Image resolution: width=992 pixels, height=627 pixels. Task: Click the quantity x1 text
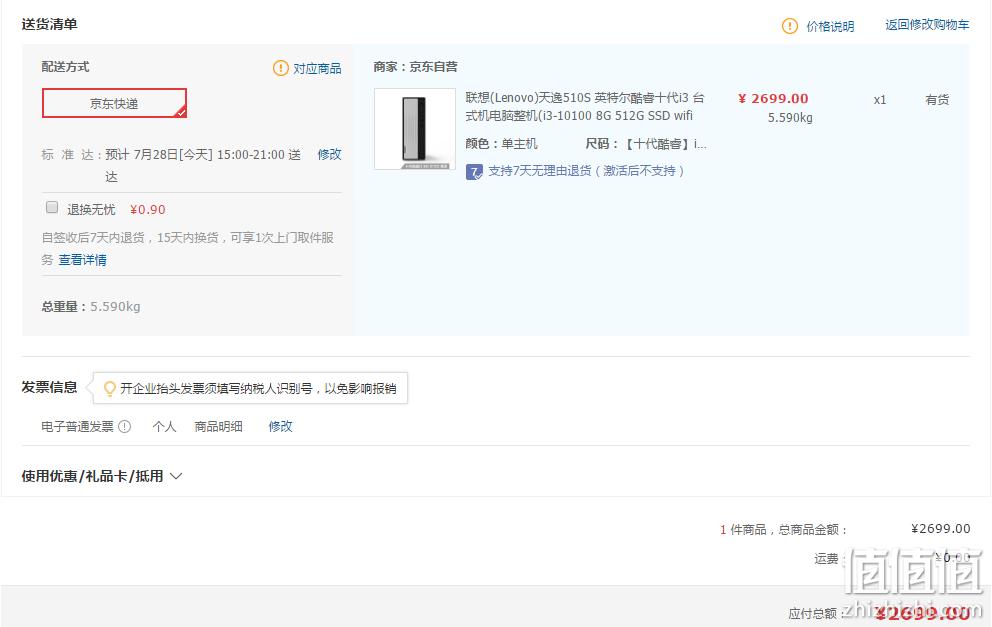(x=879, y=100)
